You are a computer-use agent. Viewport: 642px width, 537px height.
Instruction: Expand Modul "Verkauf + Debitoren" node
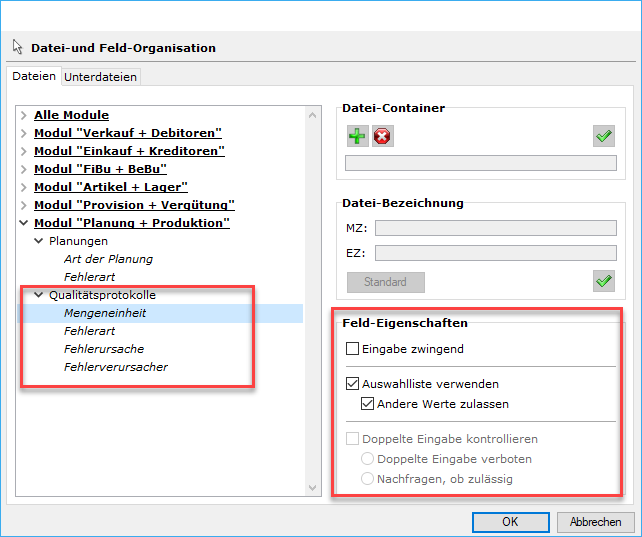pos(24,133)
